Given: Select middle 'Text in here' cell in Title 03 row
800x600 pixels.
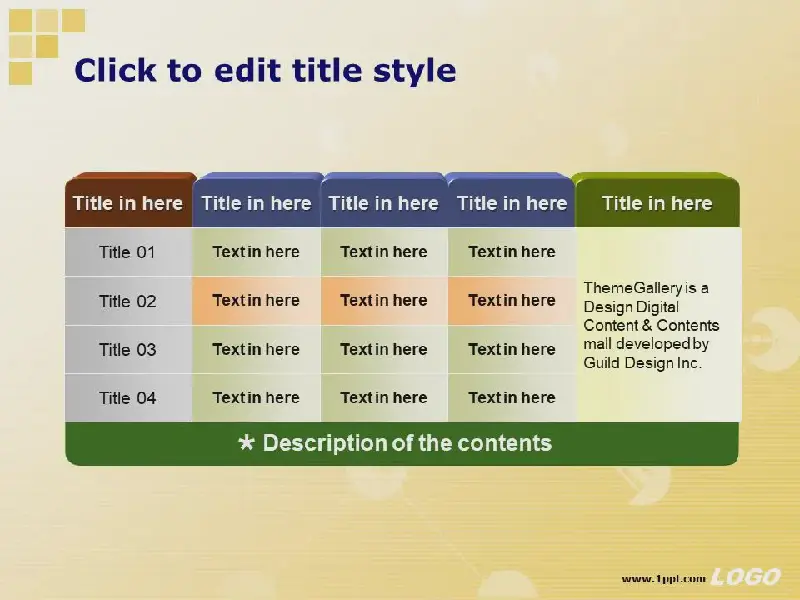Looking at the screenshot, I should [384, 349].
